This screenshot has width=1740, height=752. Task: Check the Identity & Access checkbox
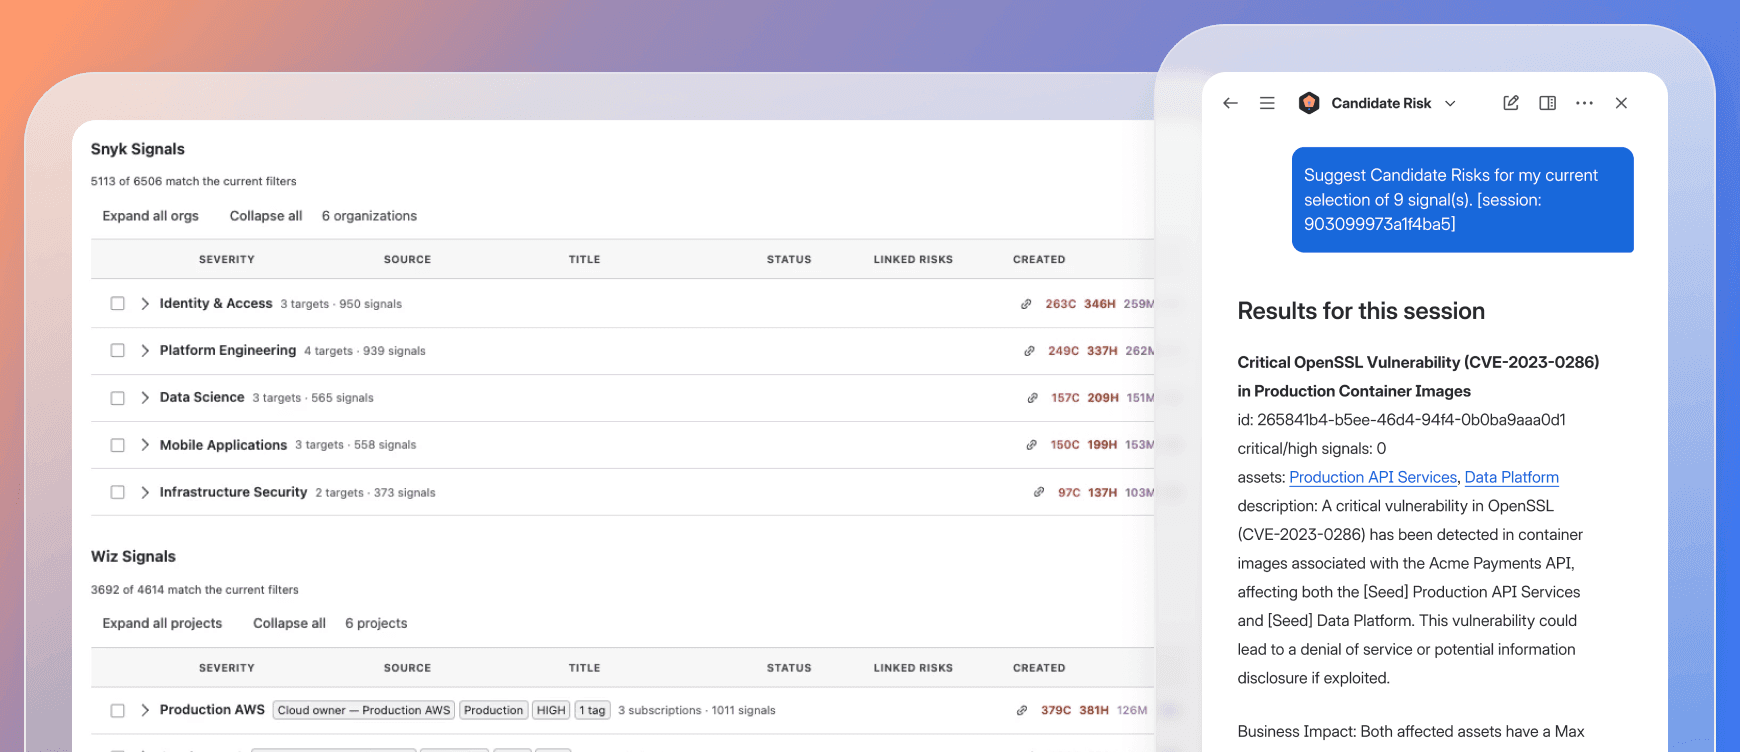pyautogui.click(x=118, y=303)
